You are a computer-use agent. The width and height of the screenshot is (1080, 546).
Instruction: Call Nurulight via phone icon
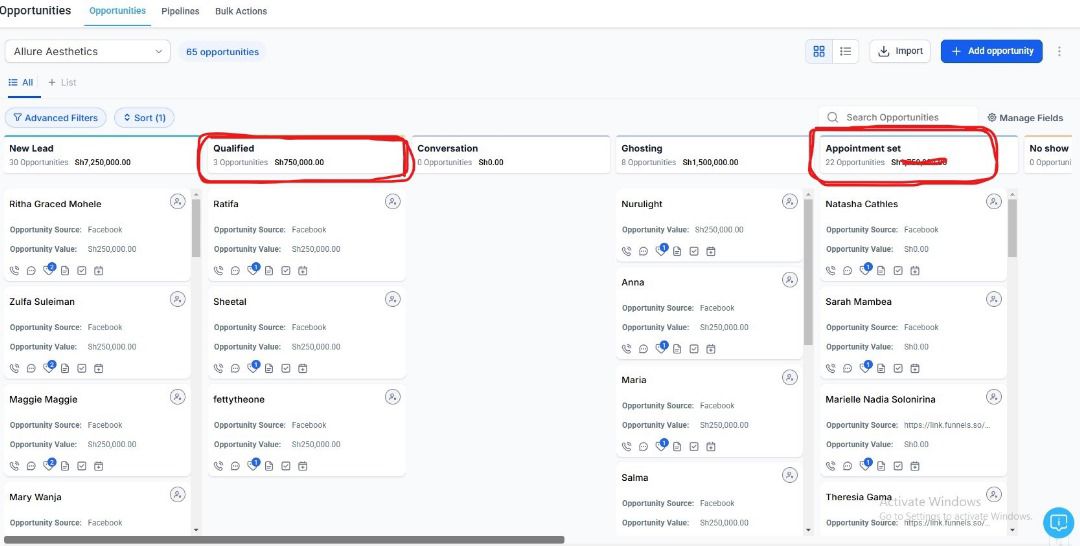coord(627,251)
